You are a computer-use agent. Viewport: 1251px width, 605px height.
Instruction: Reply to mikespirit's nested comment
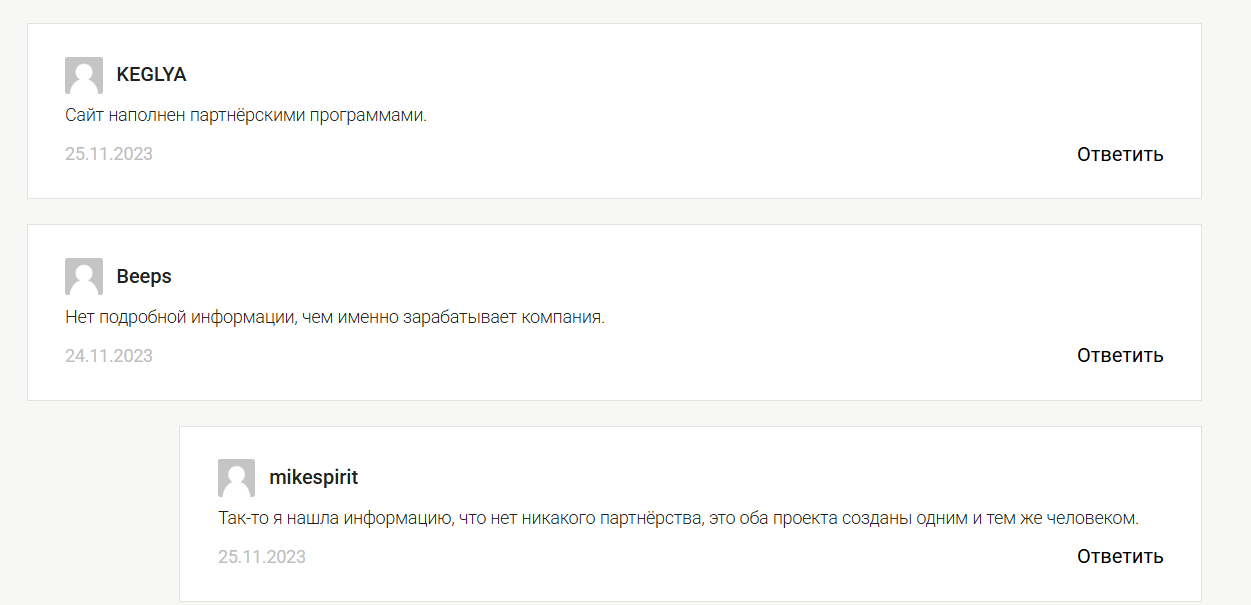coord(1119,556)
